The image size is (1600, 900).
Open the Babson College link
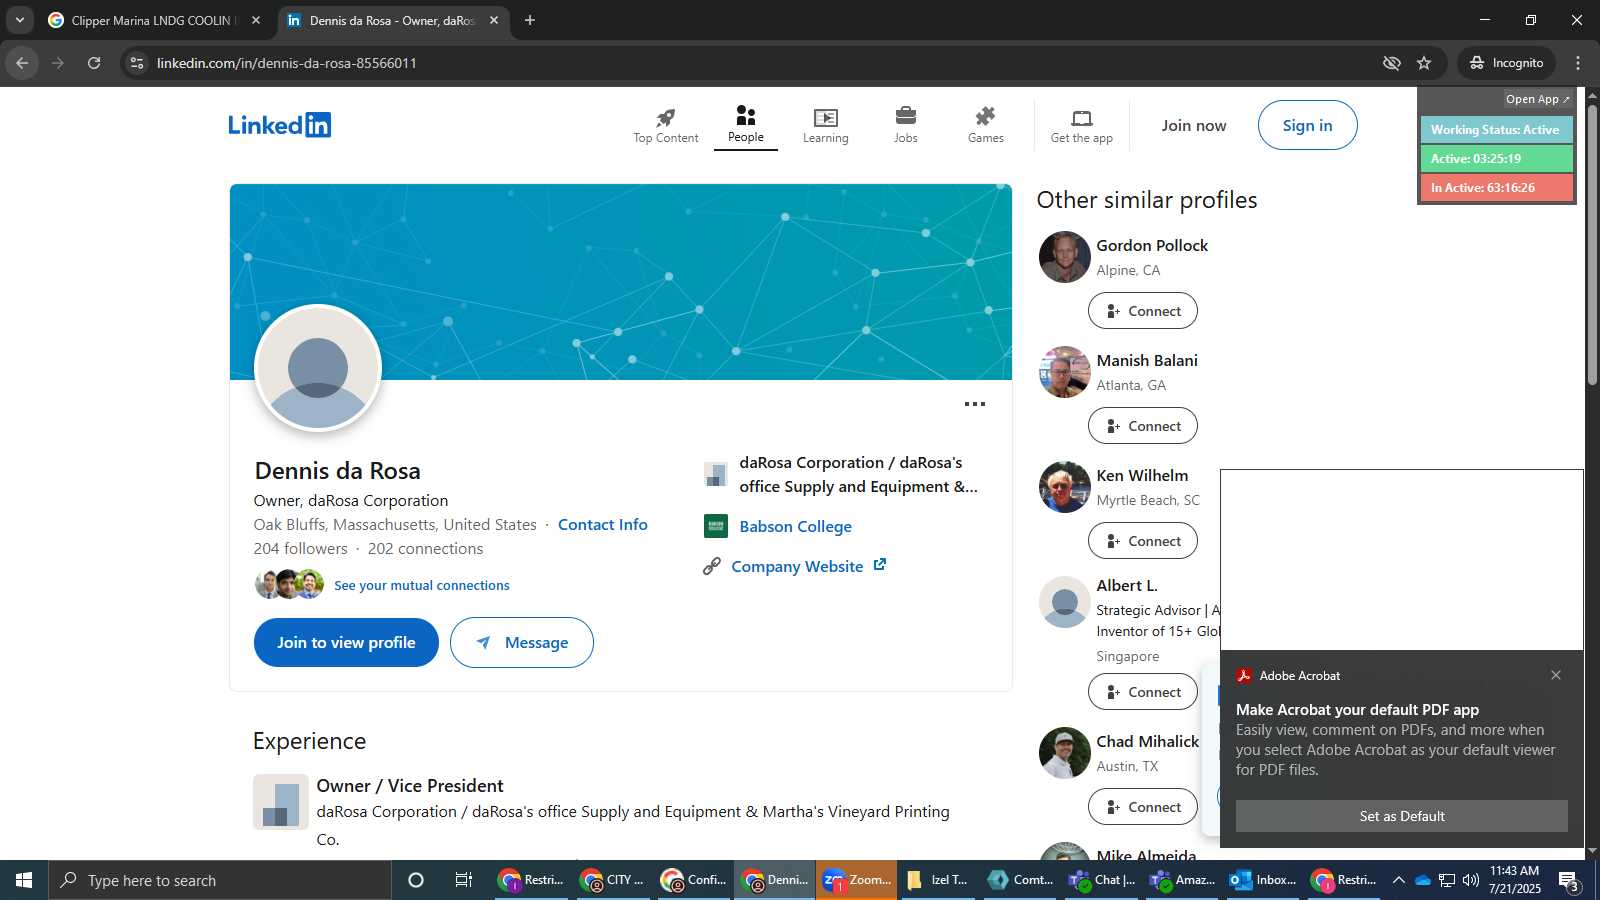(796, 526)
